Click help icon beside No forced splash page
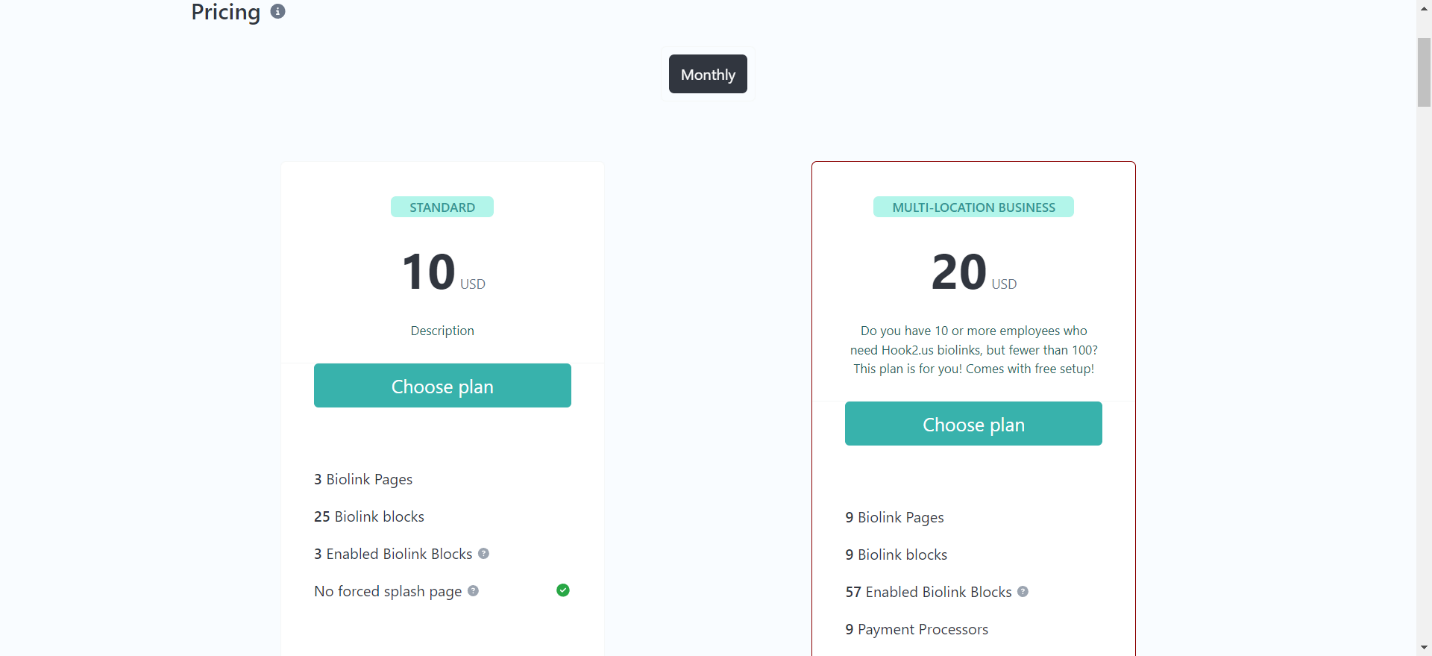The image size is (1432, 656). click(x=474, y=591)
